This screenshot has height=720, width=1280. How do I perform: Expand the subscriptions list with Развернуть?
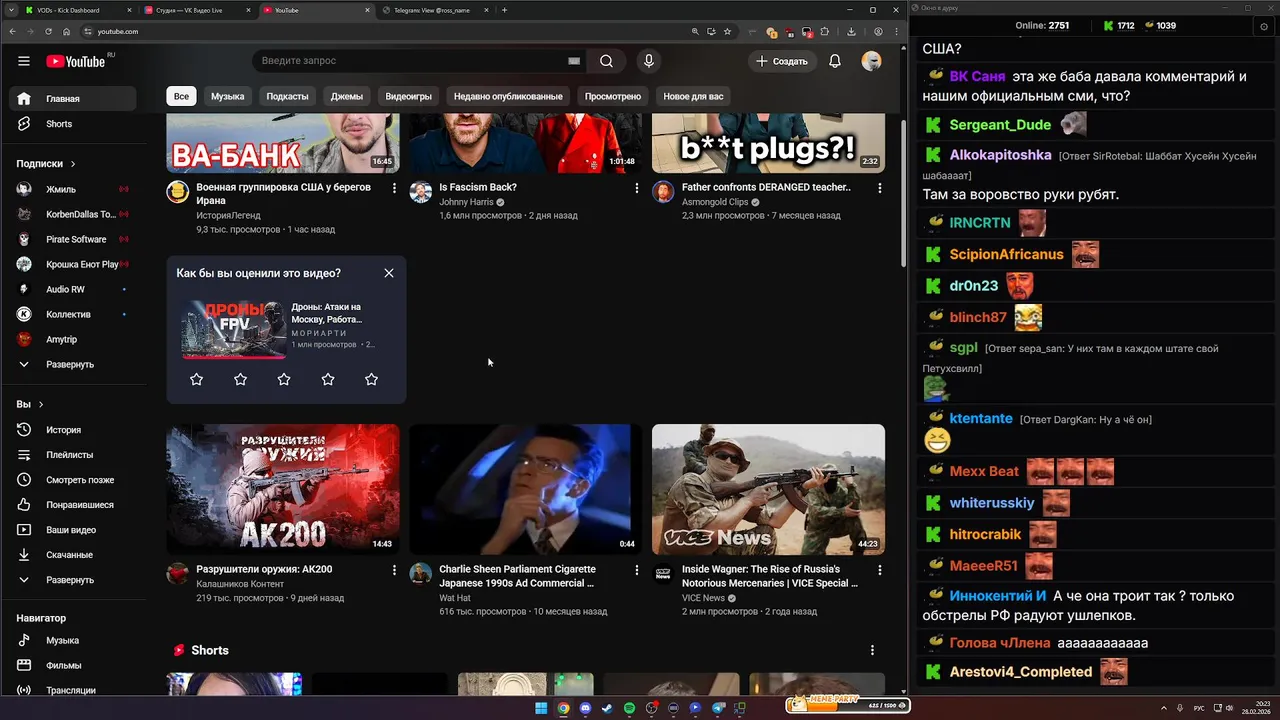73,365
